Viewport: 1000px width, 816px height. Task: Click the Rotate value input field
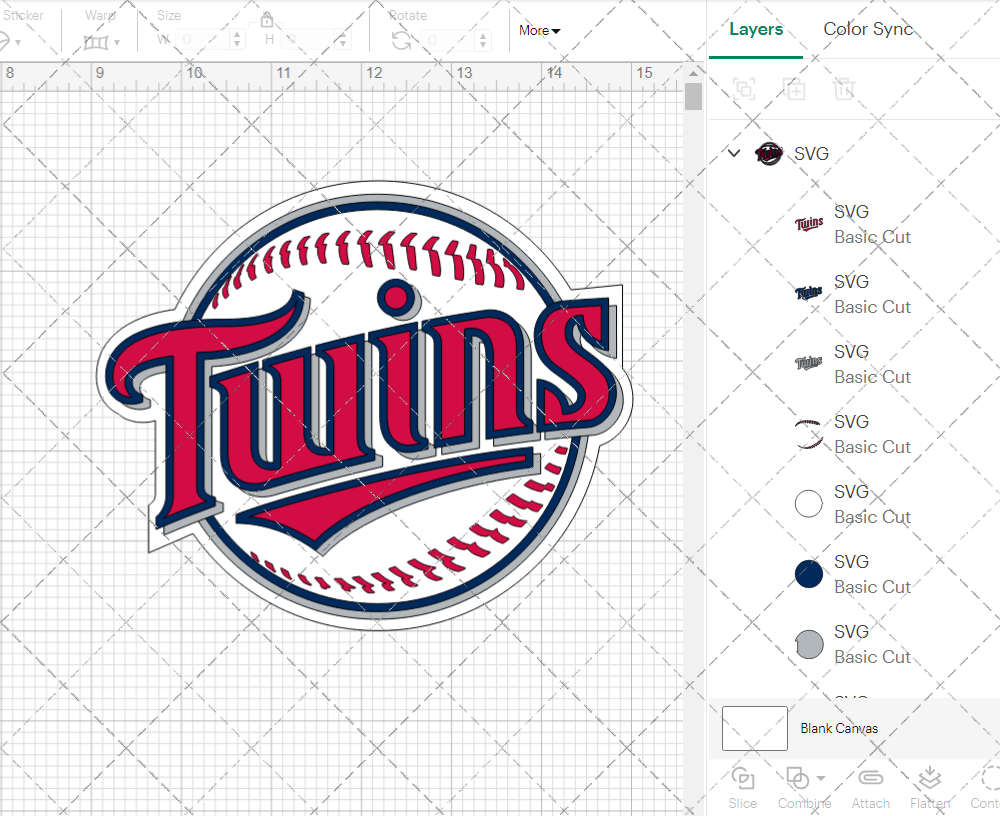click(449, 40)
